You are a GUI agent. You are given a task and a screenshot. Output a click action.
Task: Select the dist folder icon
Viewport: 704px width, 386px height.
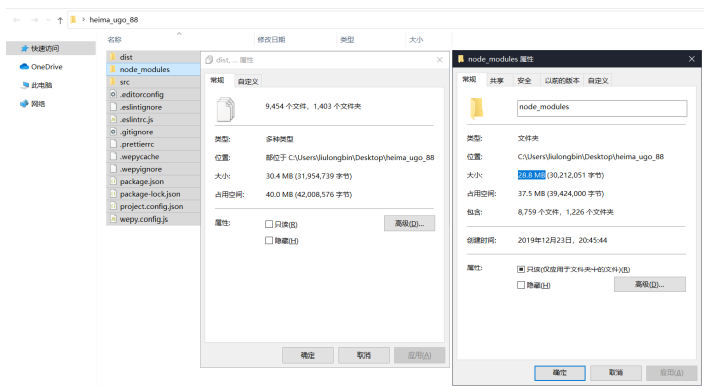[113, 57]
